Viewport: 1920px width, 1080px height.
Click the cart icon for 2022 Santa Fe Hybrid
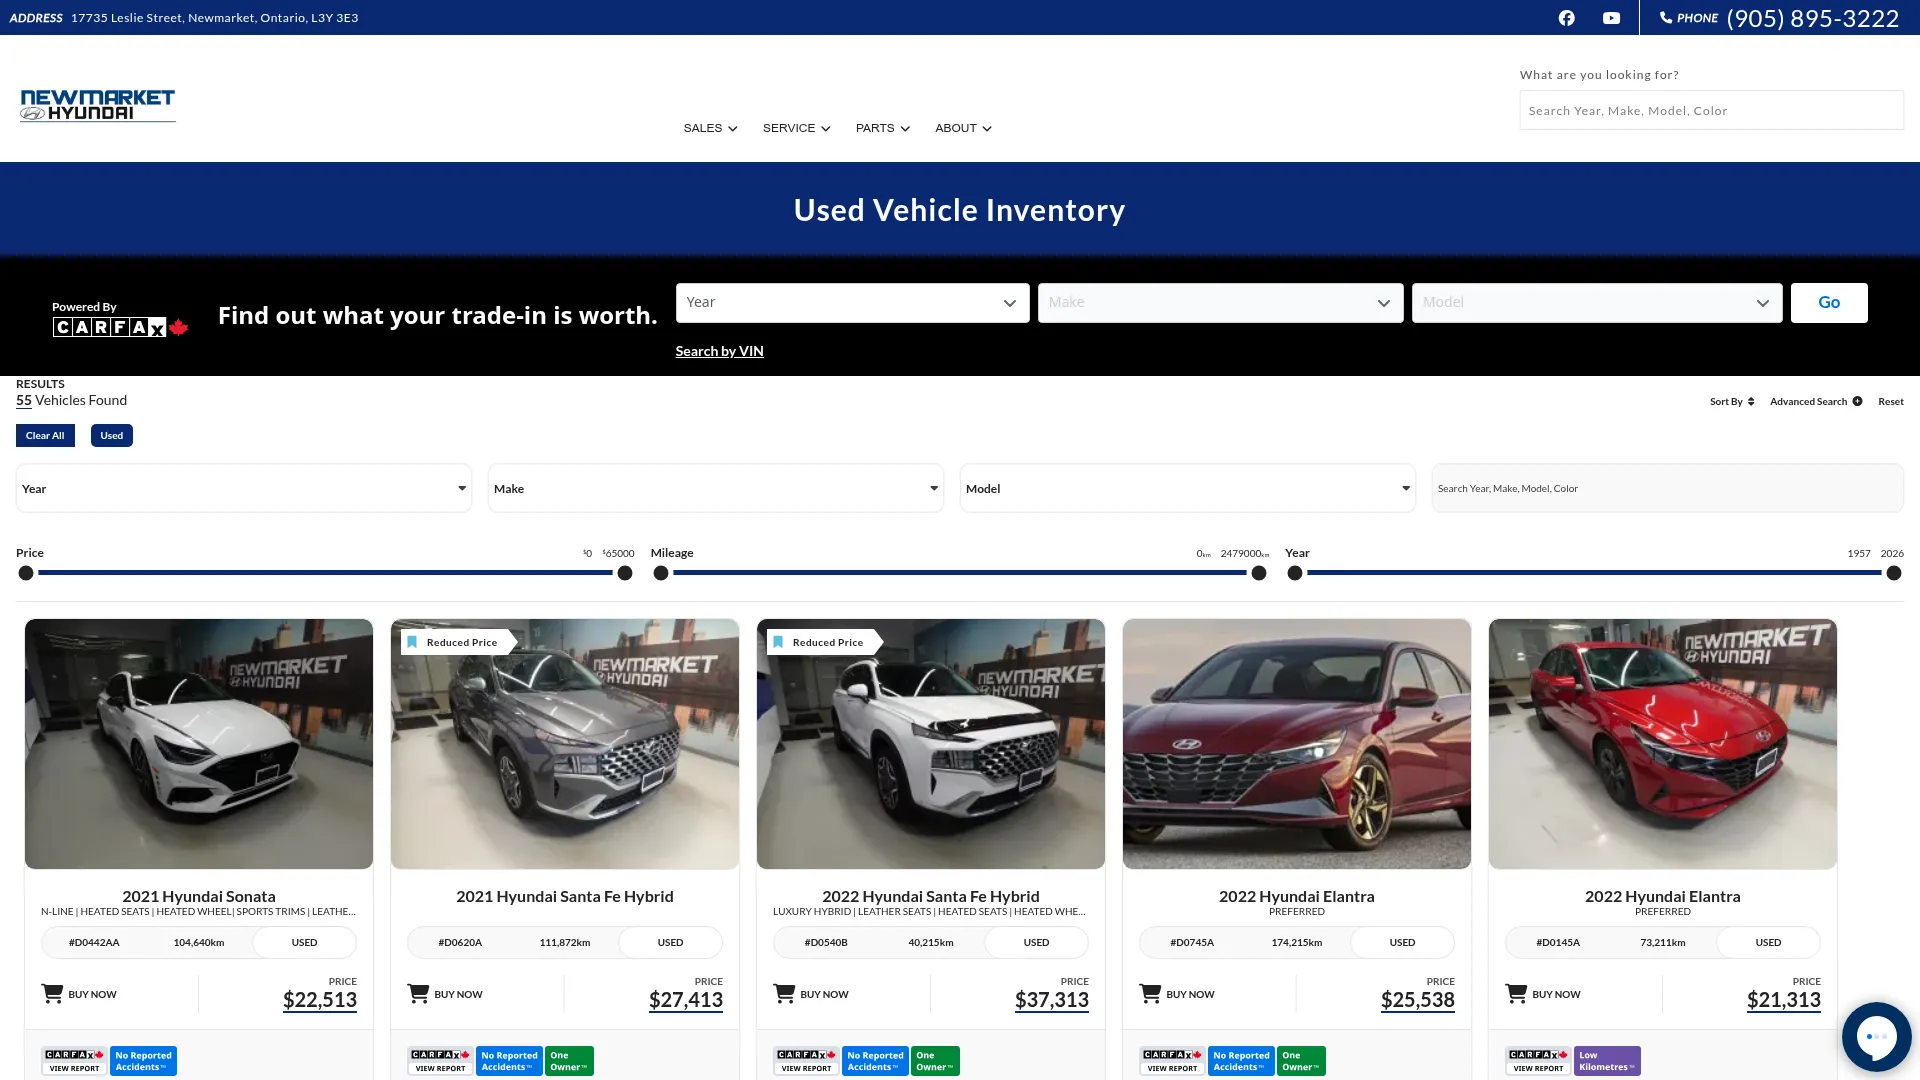pyautogui.click(x=784, y=993)
